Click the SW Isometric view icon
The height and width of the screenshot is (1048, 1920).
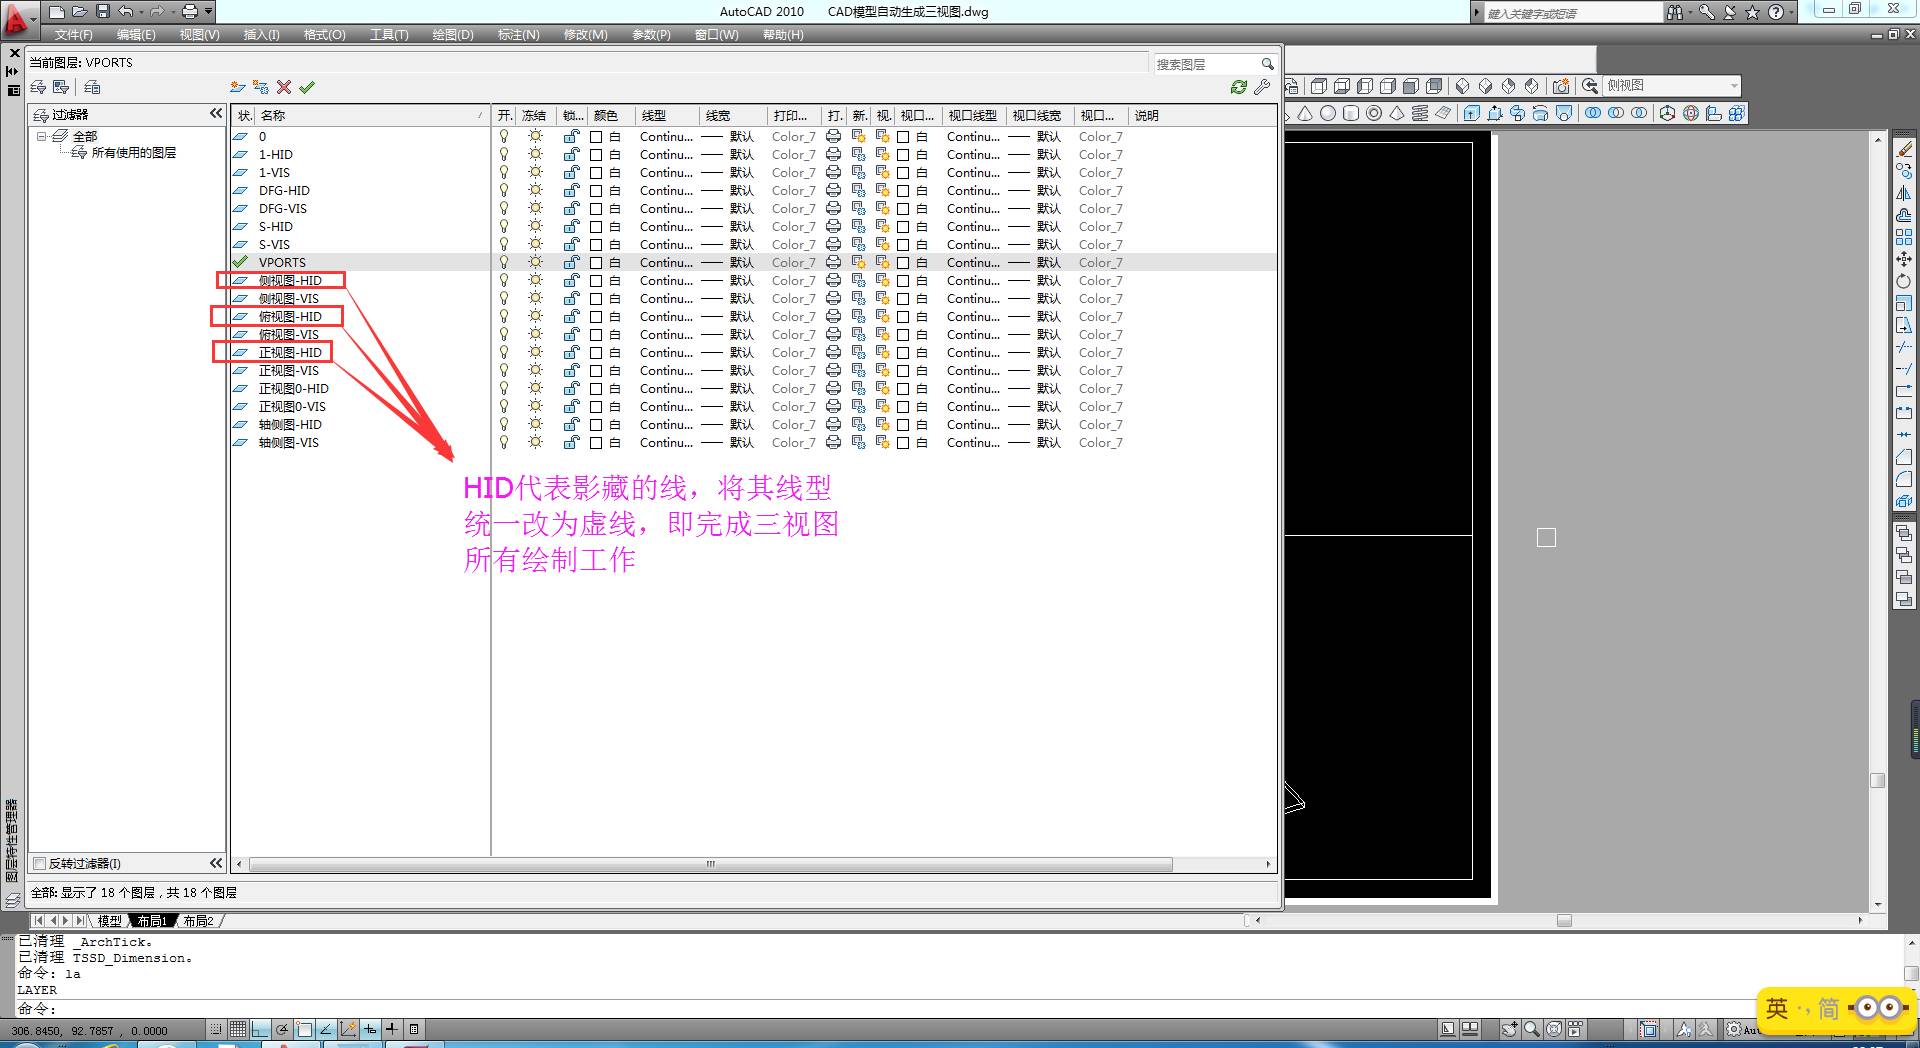pyautogui.click(x=1462, y=86)
